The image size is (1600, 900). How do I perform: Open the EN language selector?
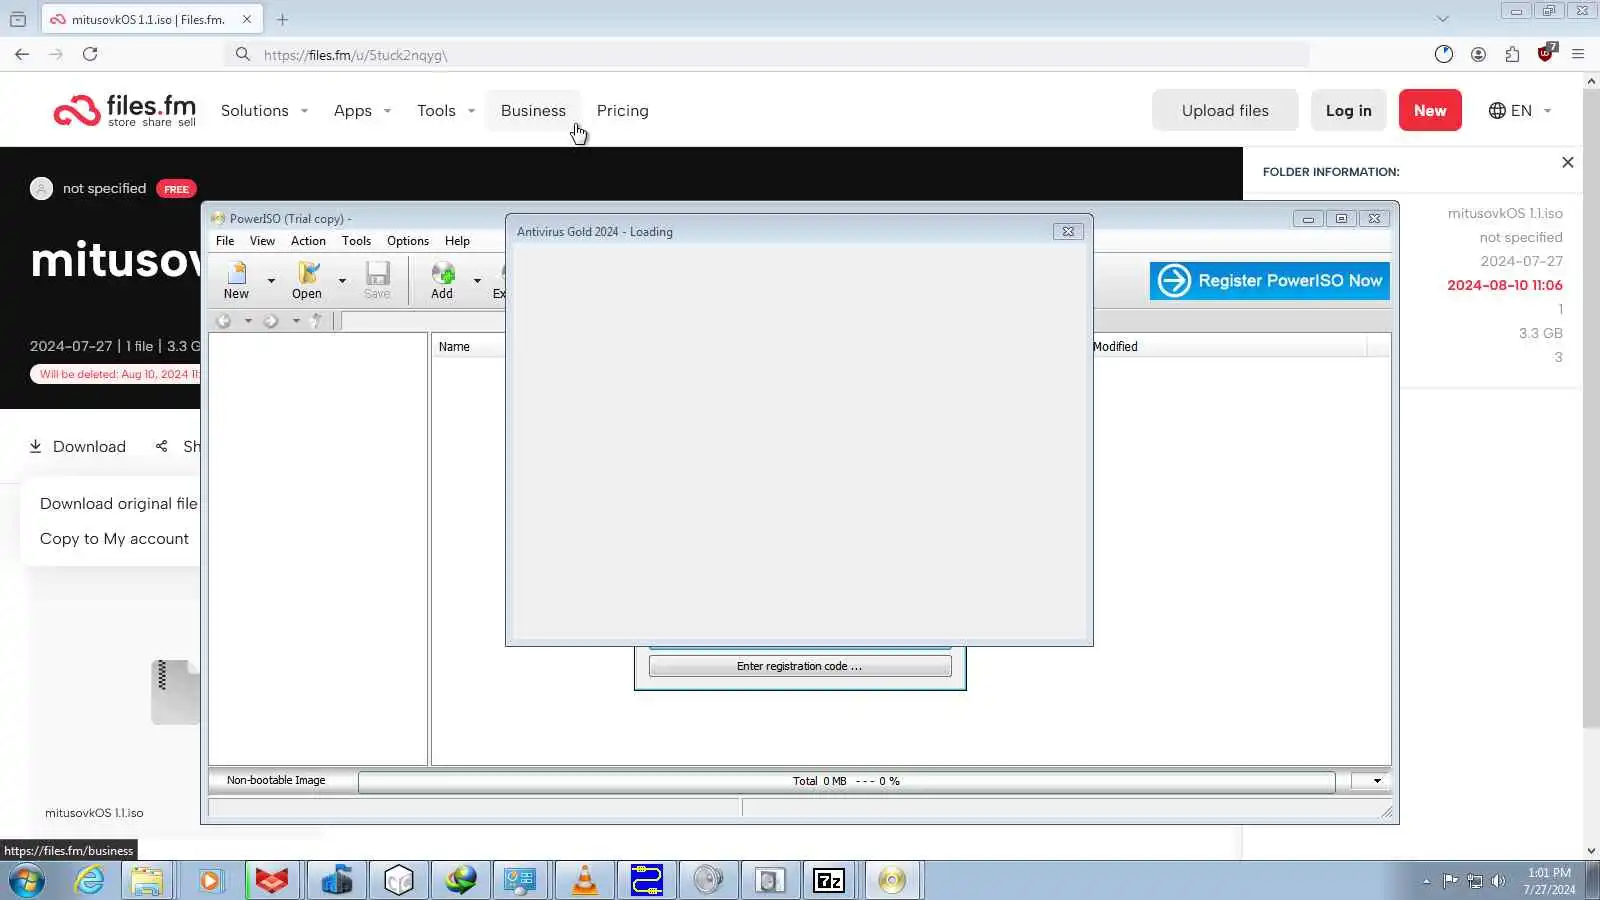click(x=1520, y=111)
